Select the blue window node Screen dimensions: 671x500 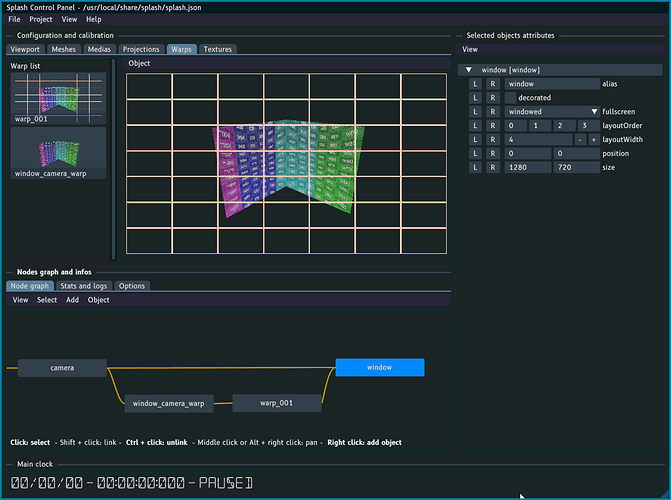(x=380, y=367)
